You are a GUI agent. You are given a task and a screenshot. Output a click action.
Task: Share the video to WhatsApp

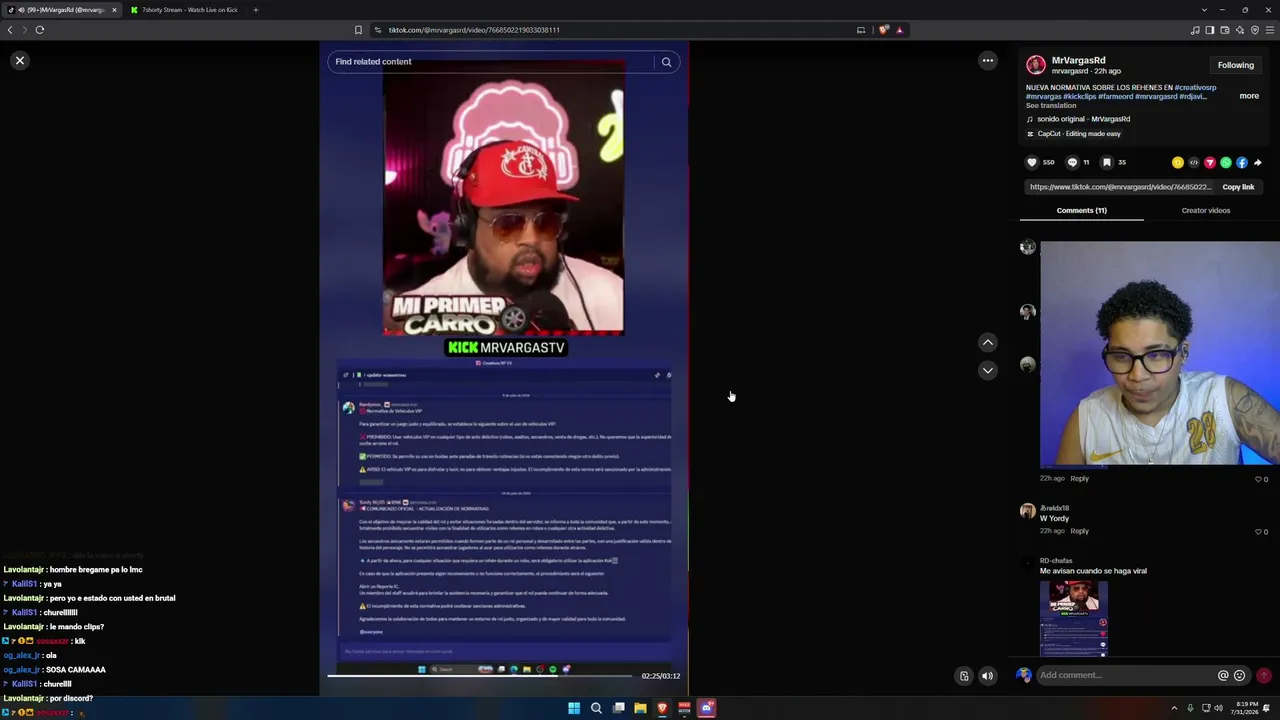(x=1226, y=162)
